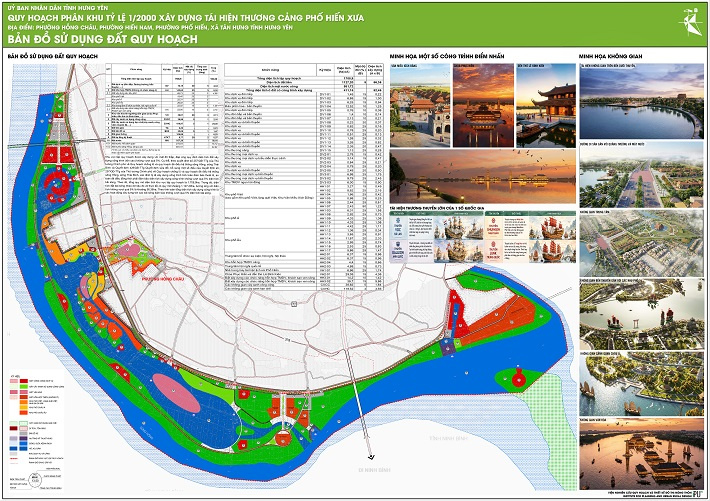Click the 'MINH HỌA MỘT SỐ CÔNG TRÌNH ĐIỂM NHẤN' heading
The image size is (710, 501).
446,56
